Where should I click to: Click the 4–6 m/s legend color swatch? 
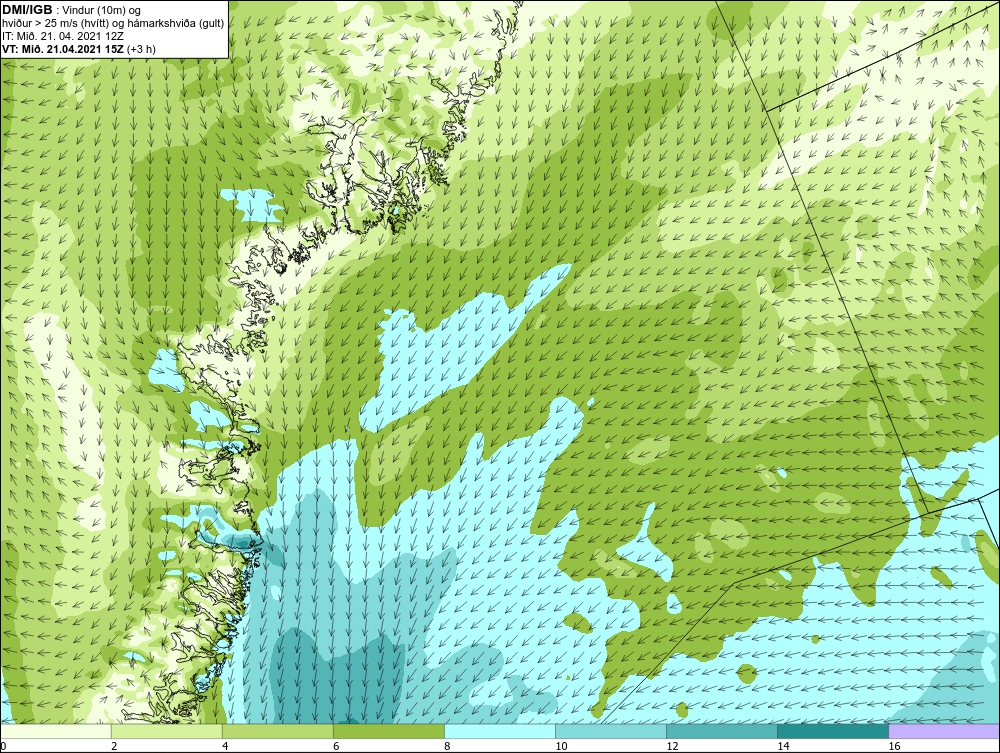278,731
